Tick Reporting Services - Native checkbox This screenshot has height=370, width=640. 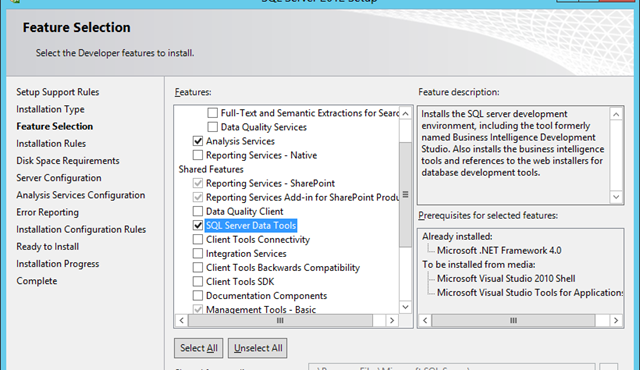198,155
